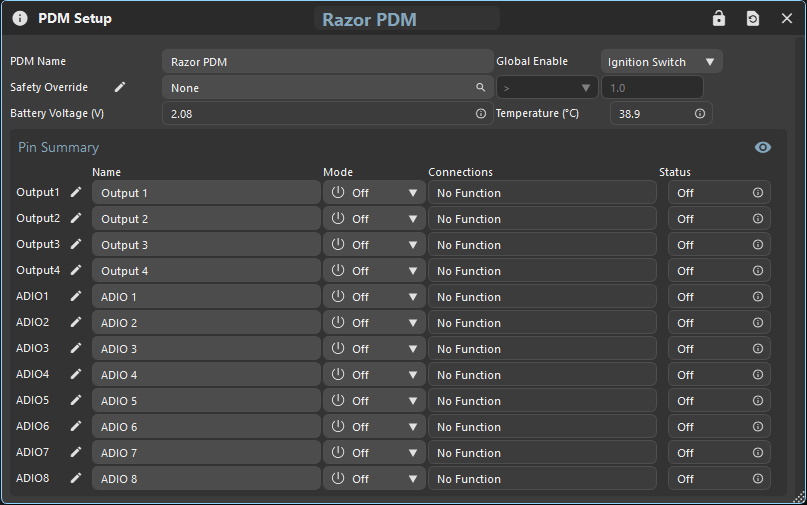Edit Output1 using its pencil icon
Viewport: 807px width, 505px height.
click(76, 192)
